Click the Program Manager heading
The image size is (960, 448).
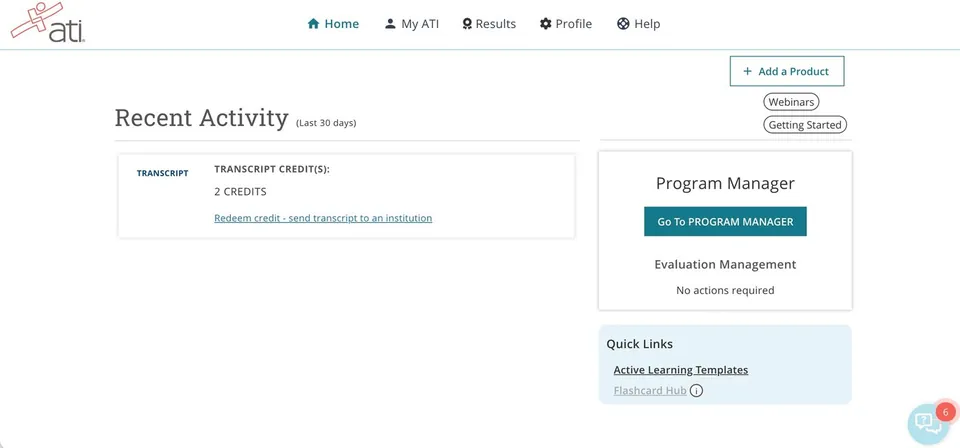(x=725, y=183)
